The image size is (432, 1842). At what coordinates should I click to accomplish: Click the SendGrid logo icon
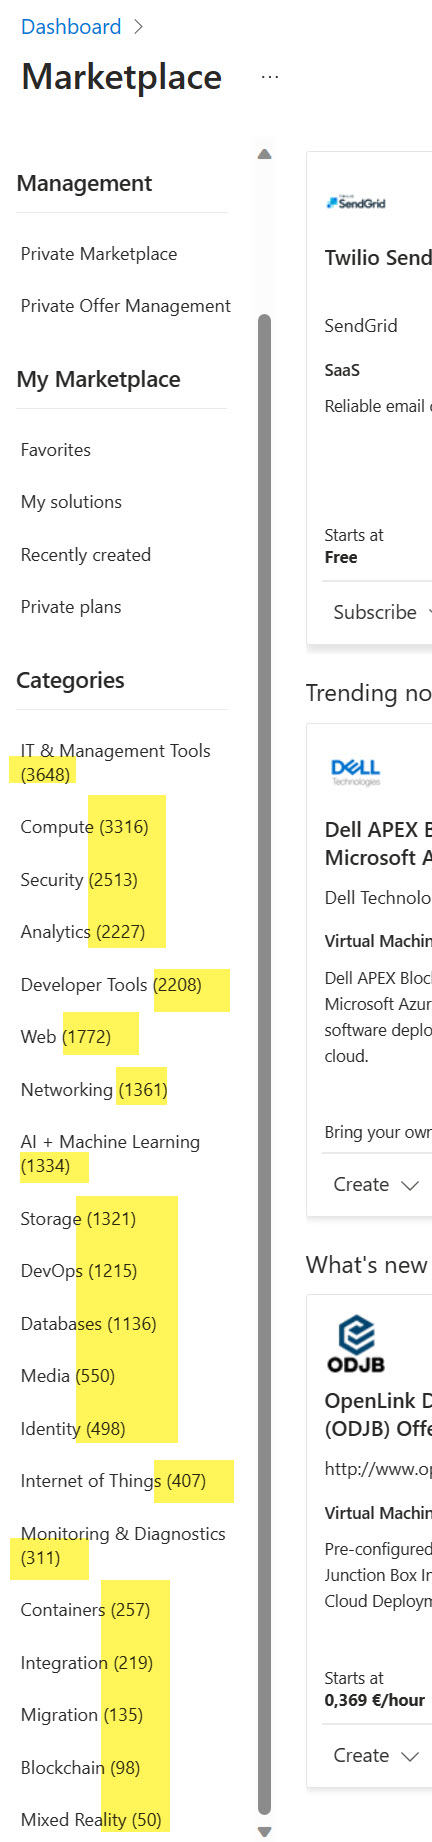coord(355,203)
